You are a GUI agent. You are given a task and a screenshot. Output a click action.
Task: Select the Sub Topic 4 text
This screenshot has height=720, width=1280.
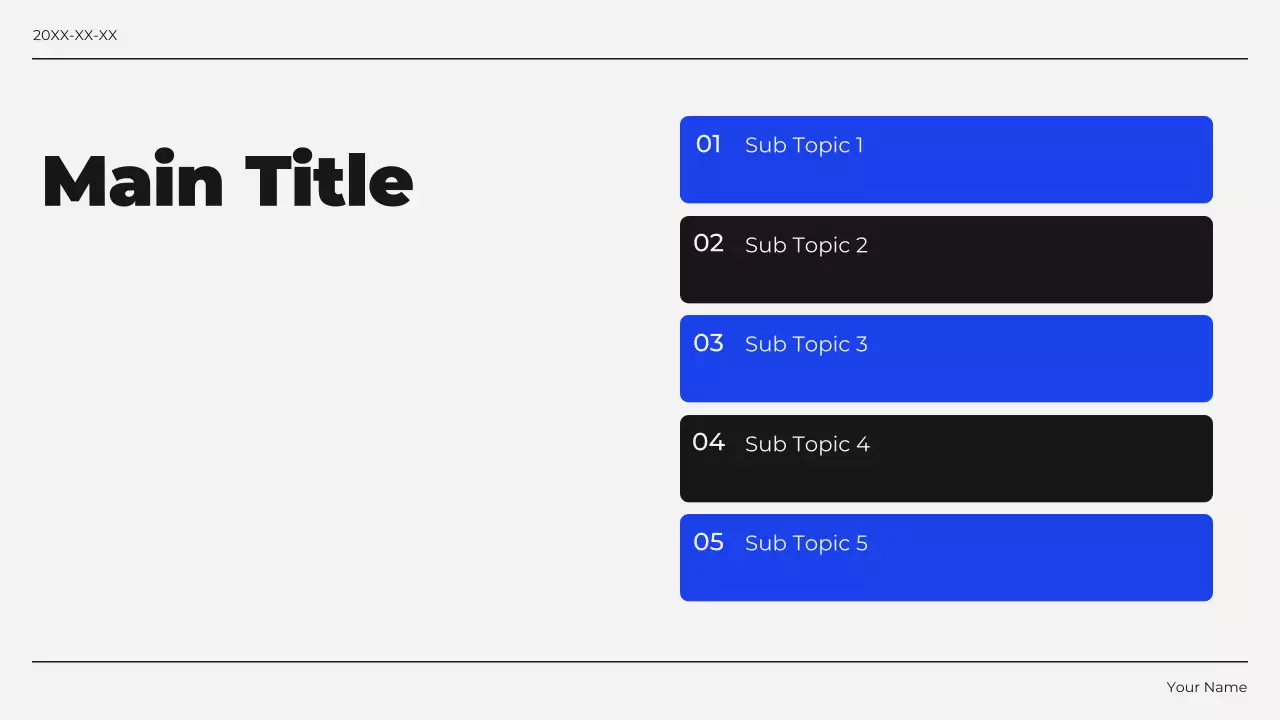tap(807, 444)
